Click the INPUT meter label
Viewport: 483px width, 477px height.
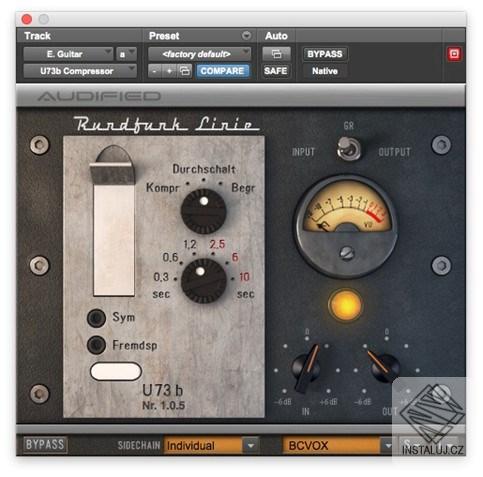click(303, 152)
